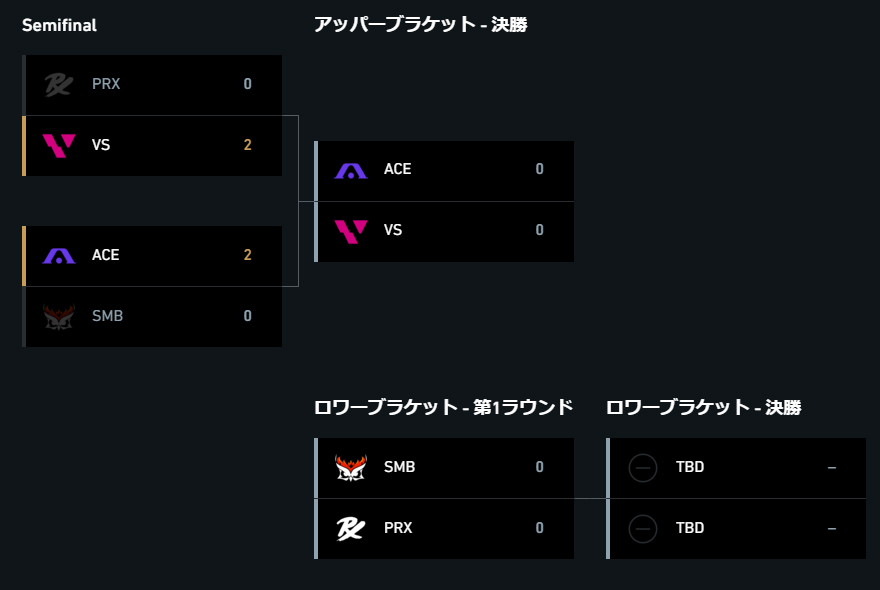Screen dimensions: 880x590
Task: Click the SMB owl logo in lower bracket round 1
Action: point(351,468)
